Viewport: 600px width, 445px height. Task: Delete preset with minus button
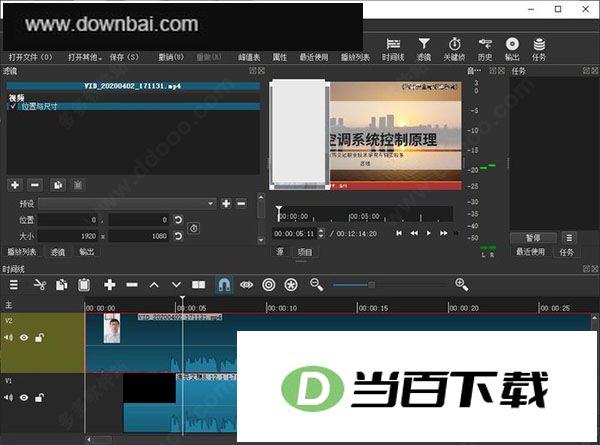click(x=241, y=204)
